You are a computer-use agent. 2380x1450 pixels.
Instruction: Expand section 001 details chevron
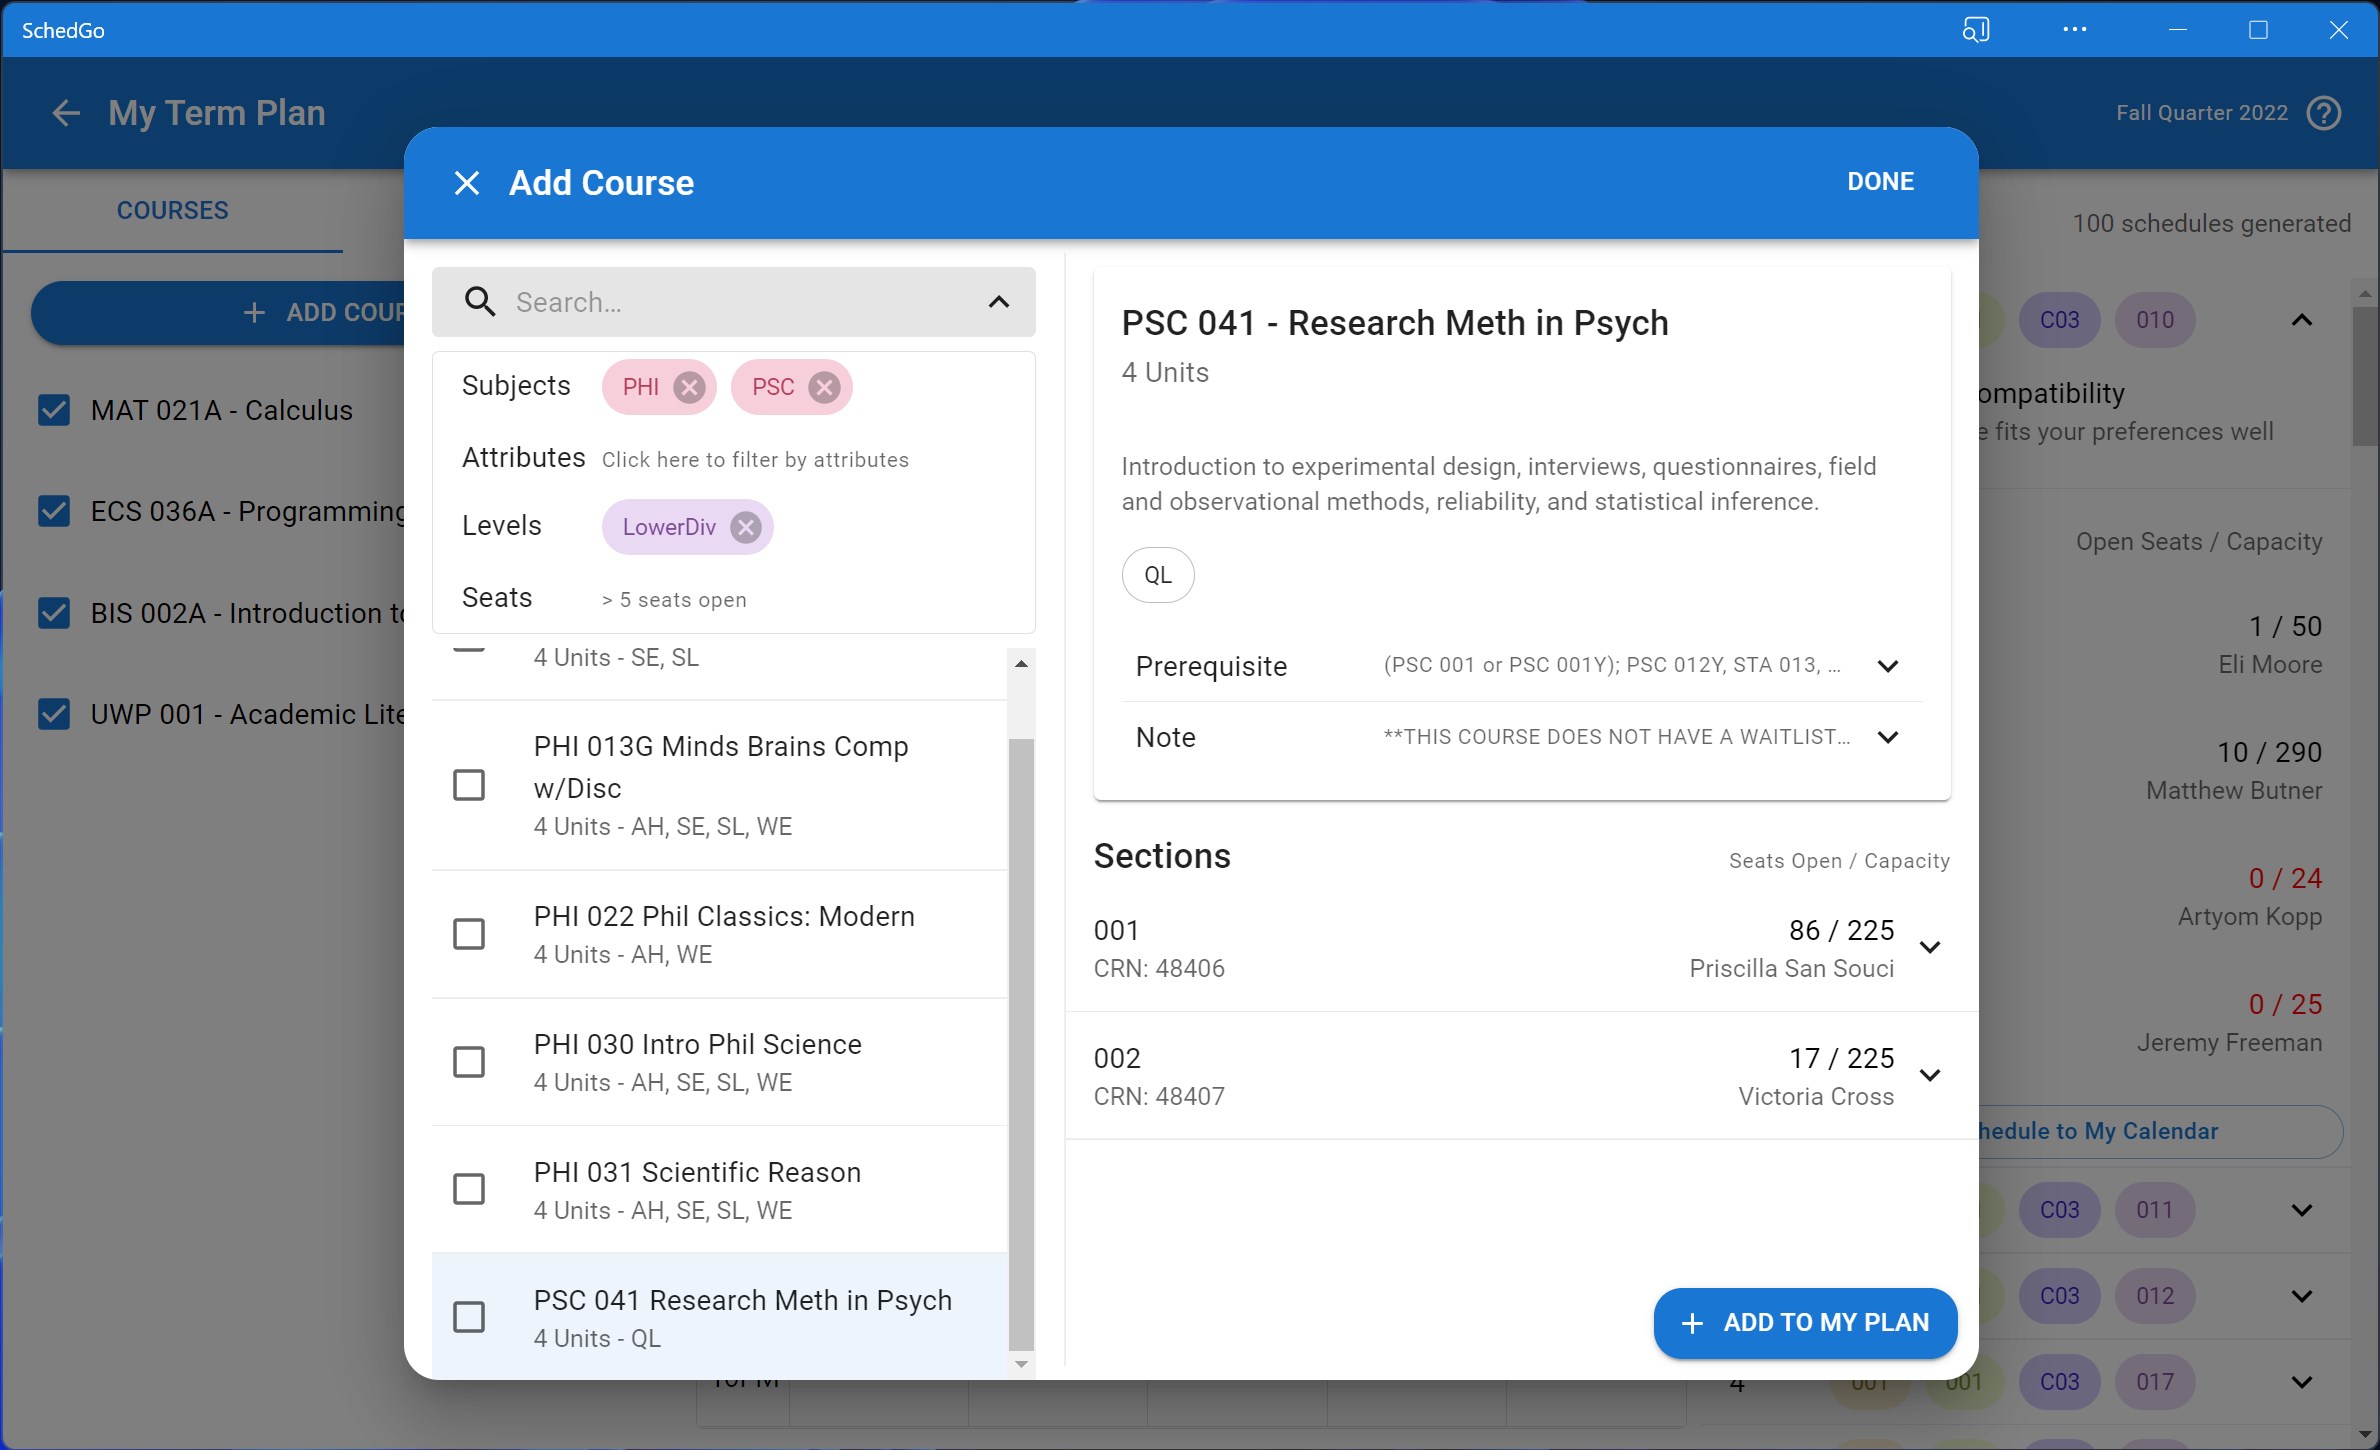coord(1930,947)
